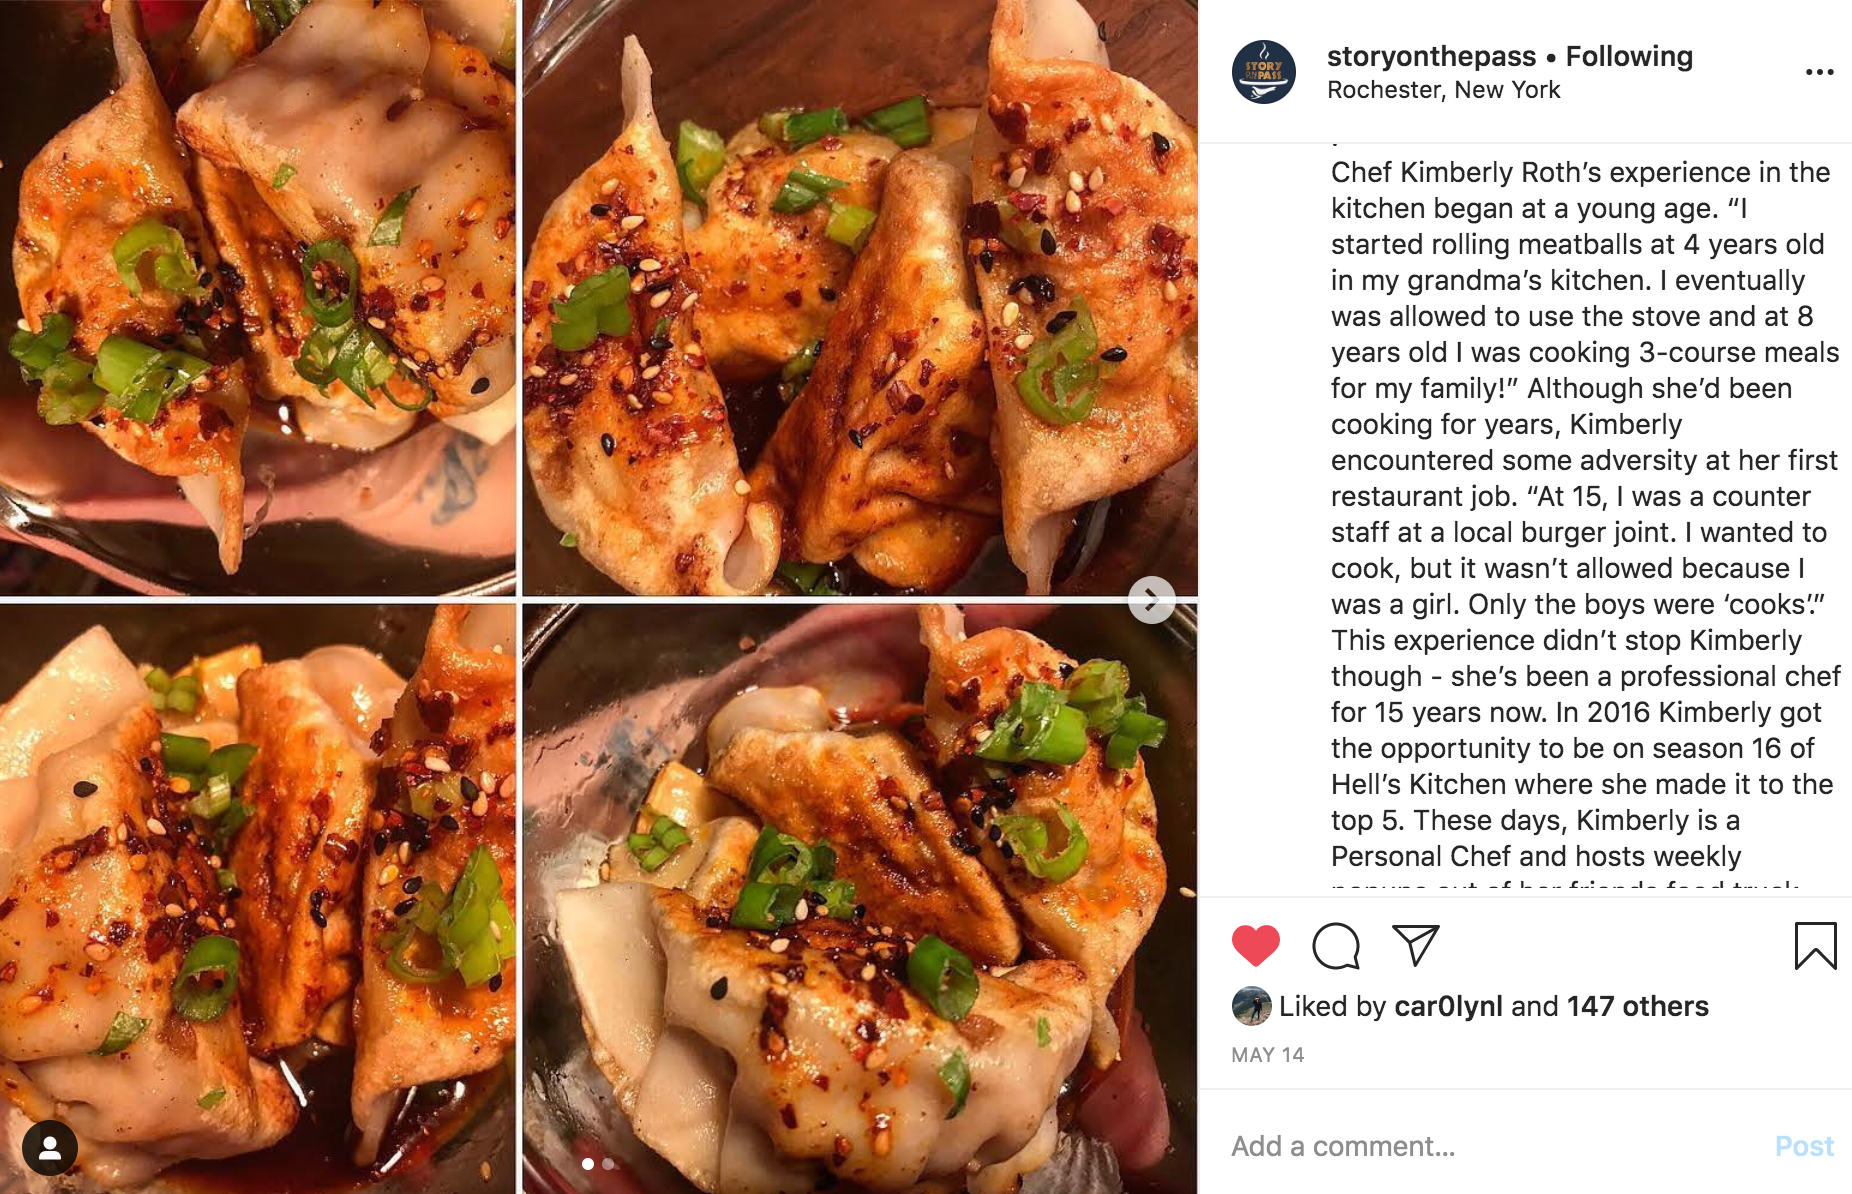Image resolution: width=1852 pixels, height=1194 pixels.
Task: Go to next photo with arrow
Action: coord(1151,600)
